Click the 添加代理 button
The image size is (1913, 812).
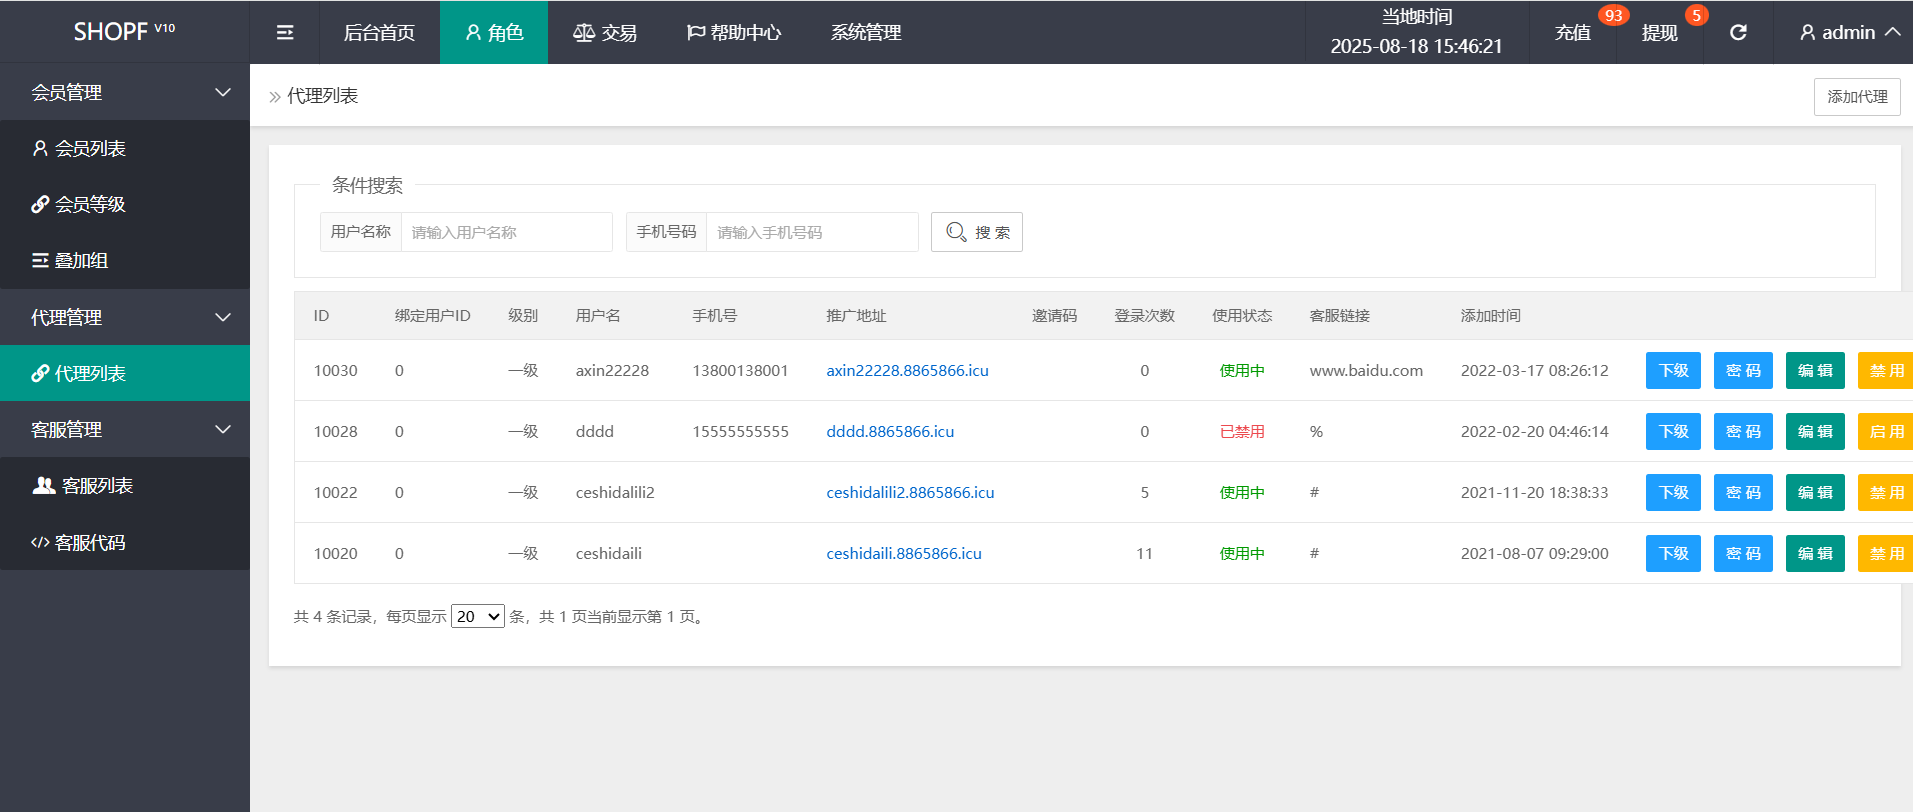[1856, 97]
